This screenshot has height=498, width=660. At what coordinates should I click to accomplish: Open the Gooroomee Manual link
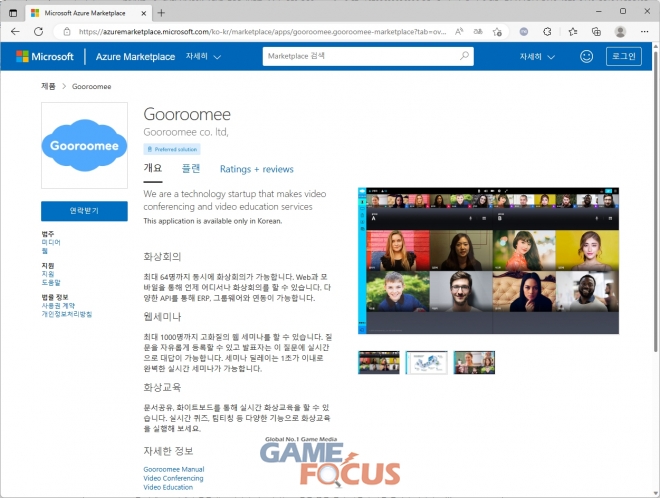coord(174,469)
